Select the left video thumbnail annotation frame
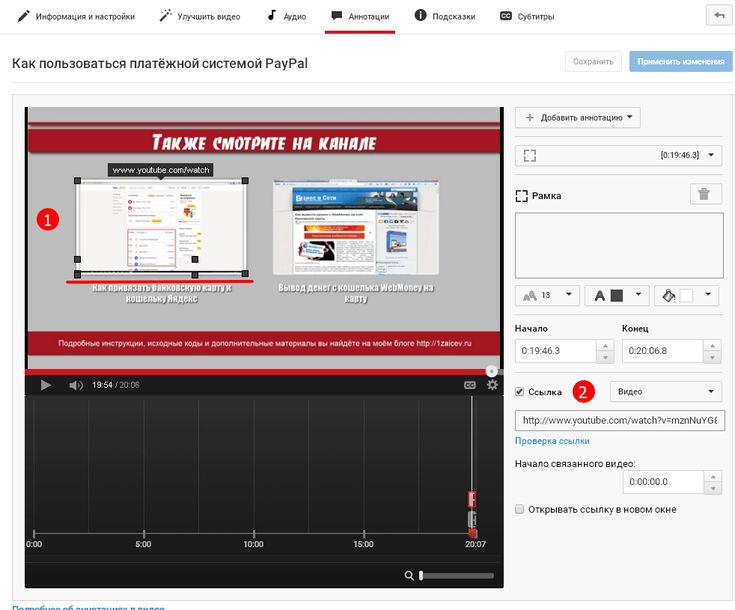This screenshot has height=610, width=735. pos(161,228)
